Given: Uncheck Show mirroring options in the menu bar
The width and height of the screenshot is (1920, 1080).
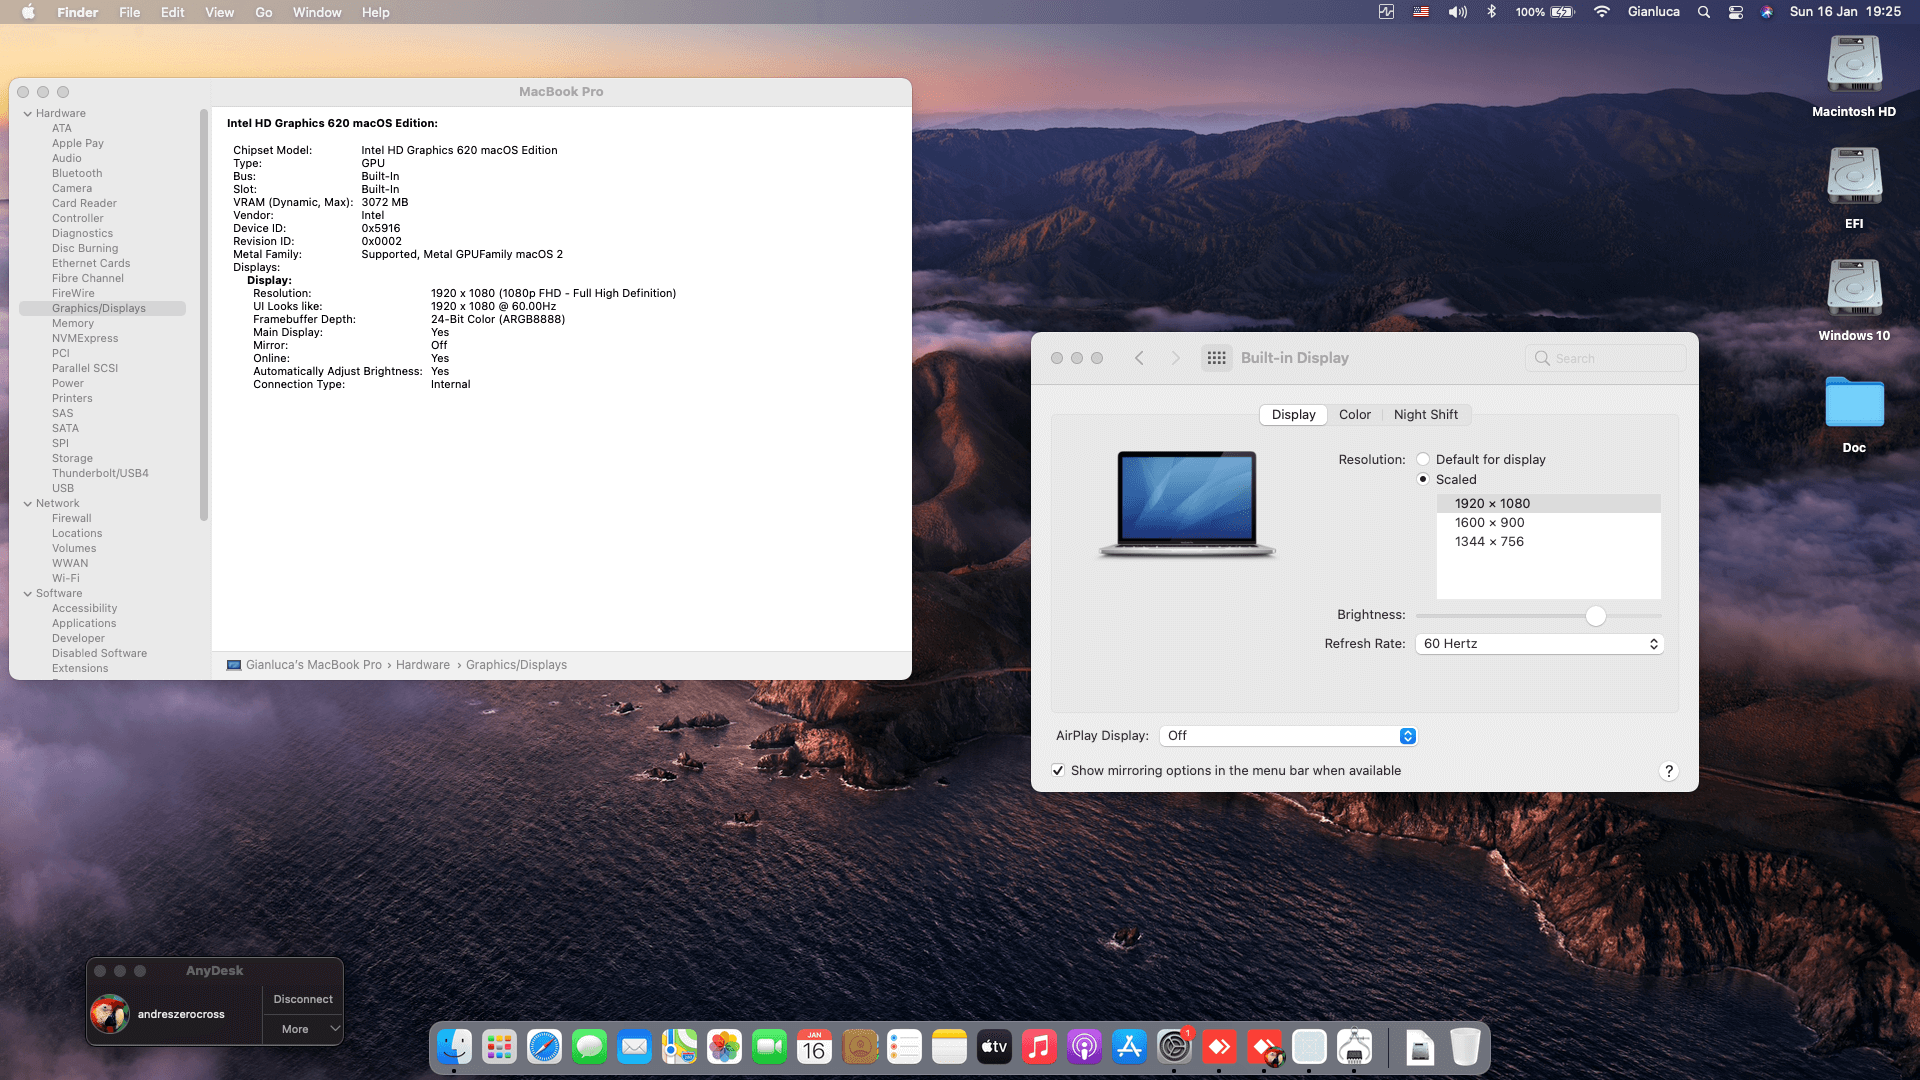Looking at the screenshot, I should 1058,770.
